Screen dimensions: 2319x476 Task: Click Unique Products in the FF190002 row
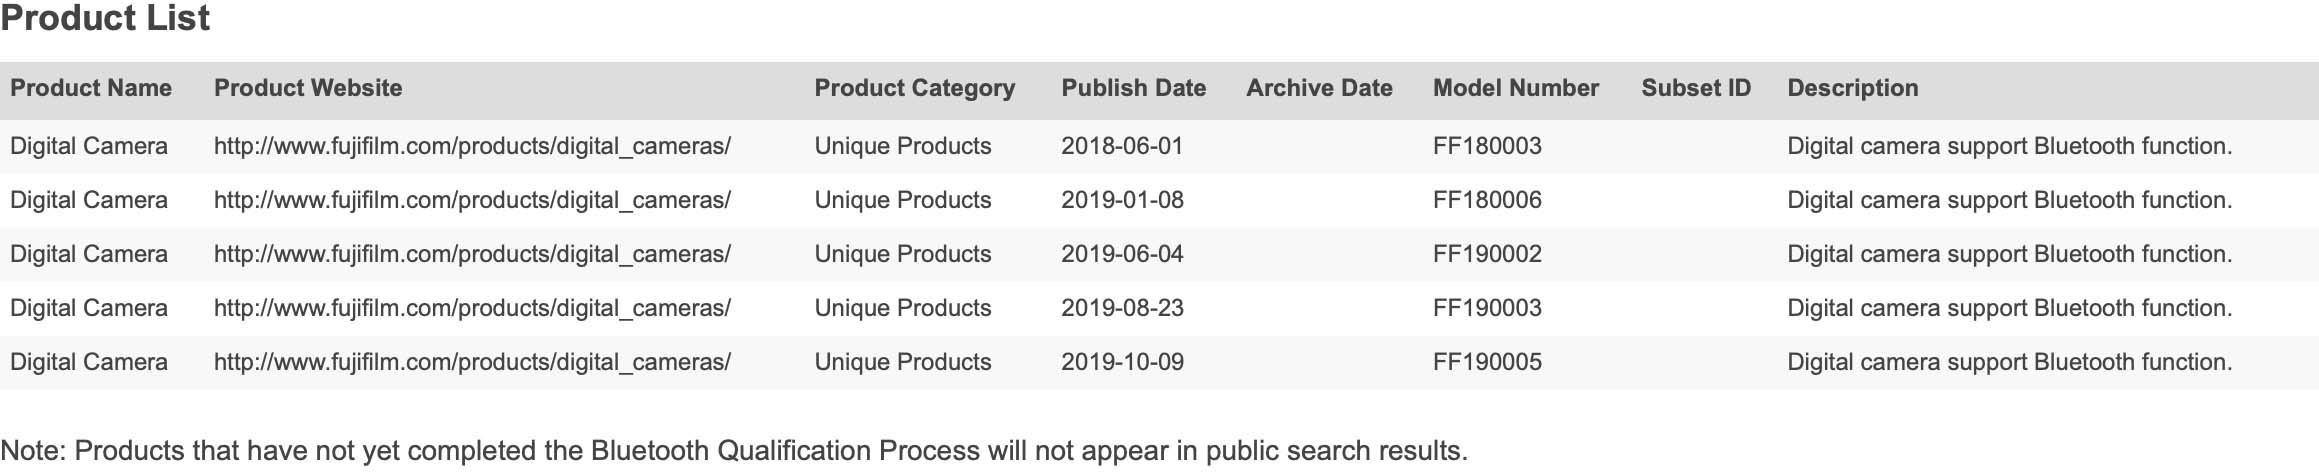click(x=903, y=254)
